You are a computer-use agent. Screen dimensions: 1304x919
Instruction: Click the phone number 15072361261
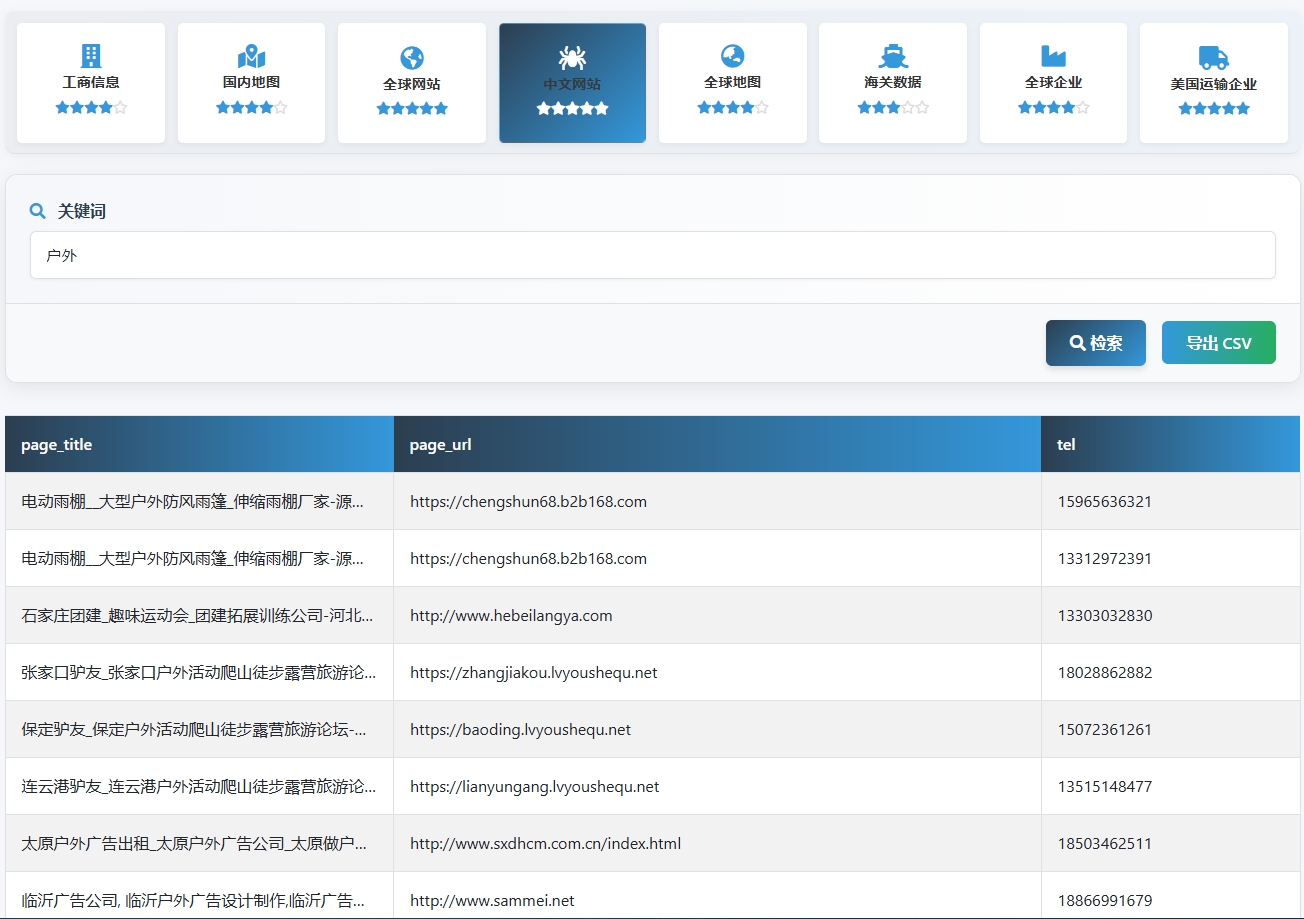click(x=1105, y=729)
